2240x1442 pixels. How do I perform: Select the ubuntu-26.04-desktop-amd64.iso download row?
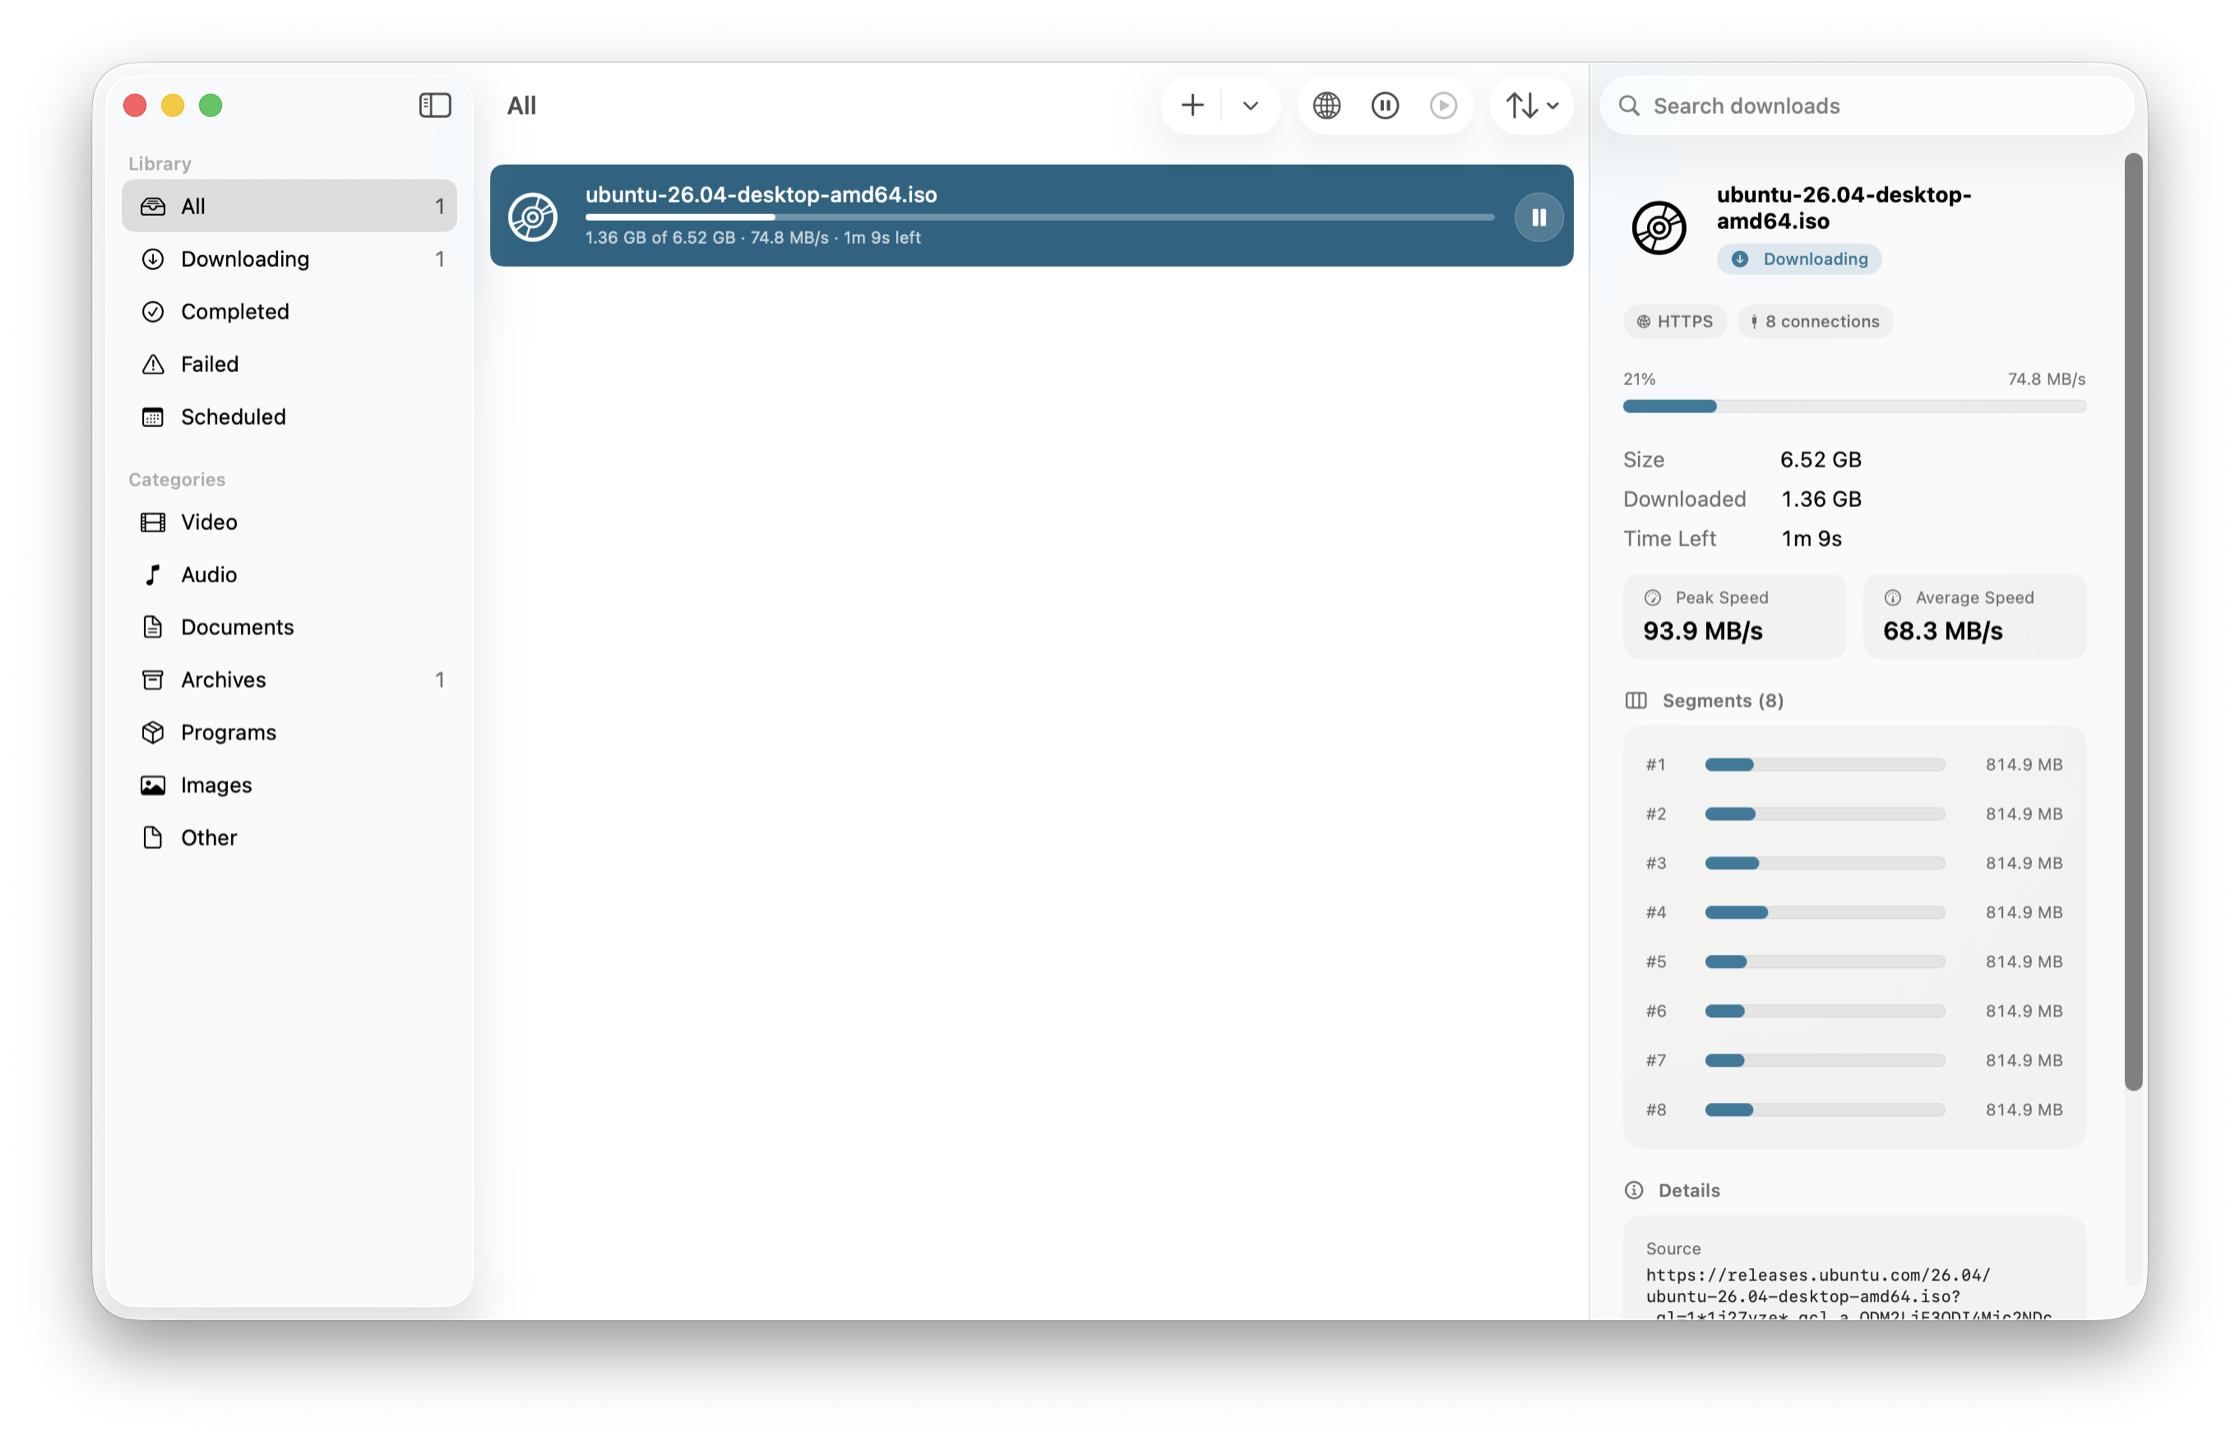click(x=1031, y=216)
